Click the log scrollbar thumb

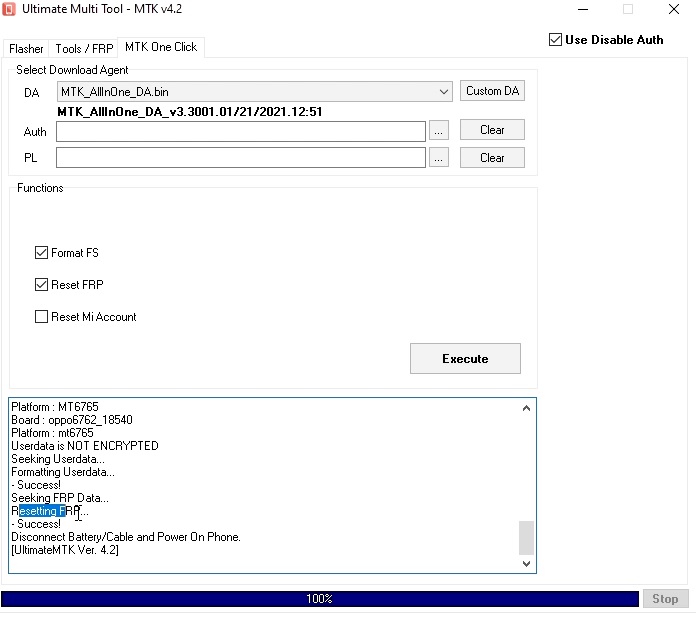coord(526,538)
